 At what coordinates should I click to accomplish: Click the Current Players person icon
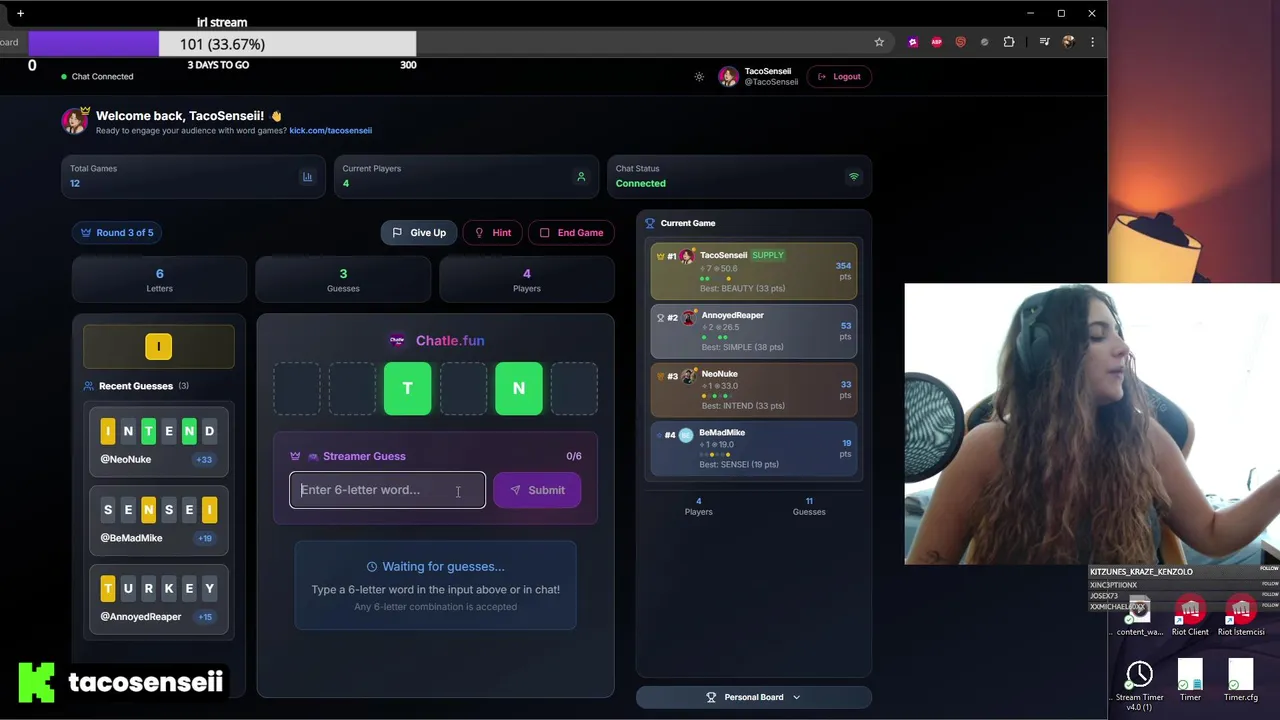click(581, 177)
